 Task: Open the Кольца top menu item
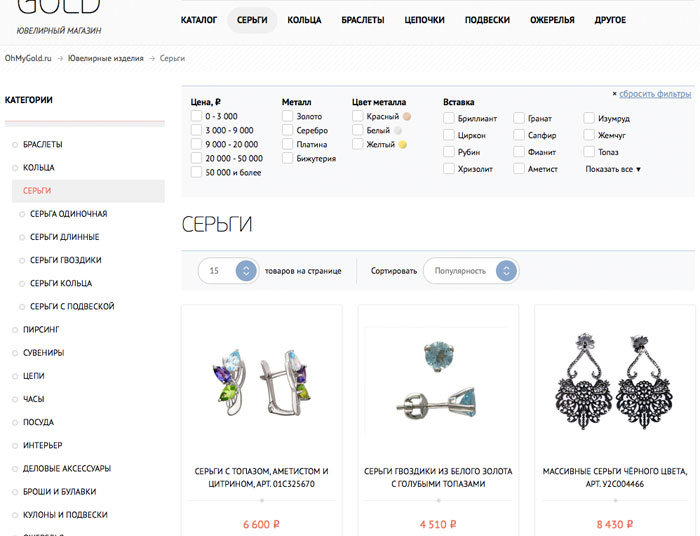click(304, 20)
